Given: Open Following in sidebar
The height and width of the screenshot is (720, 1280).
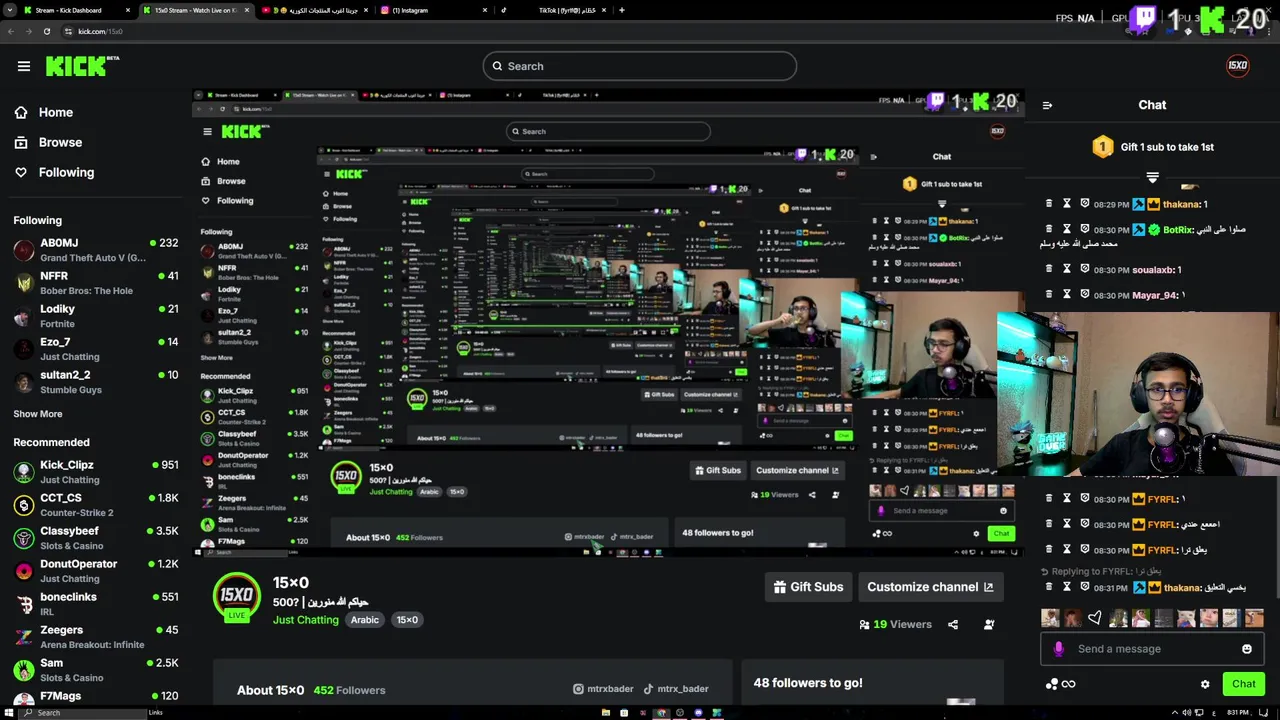Looking at the screenshot, I should 54,172.
